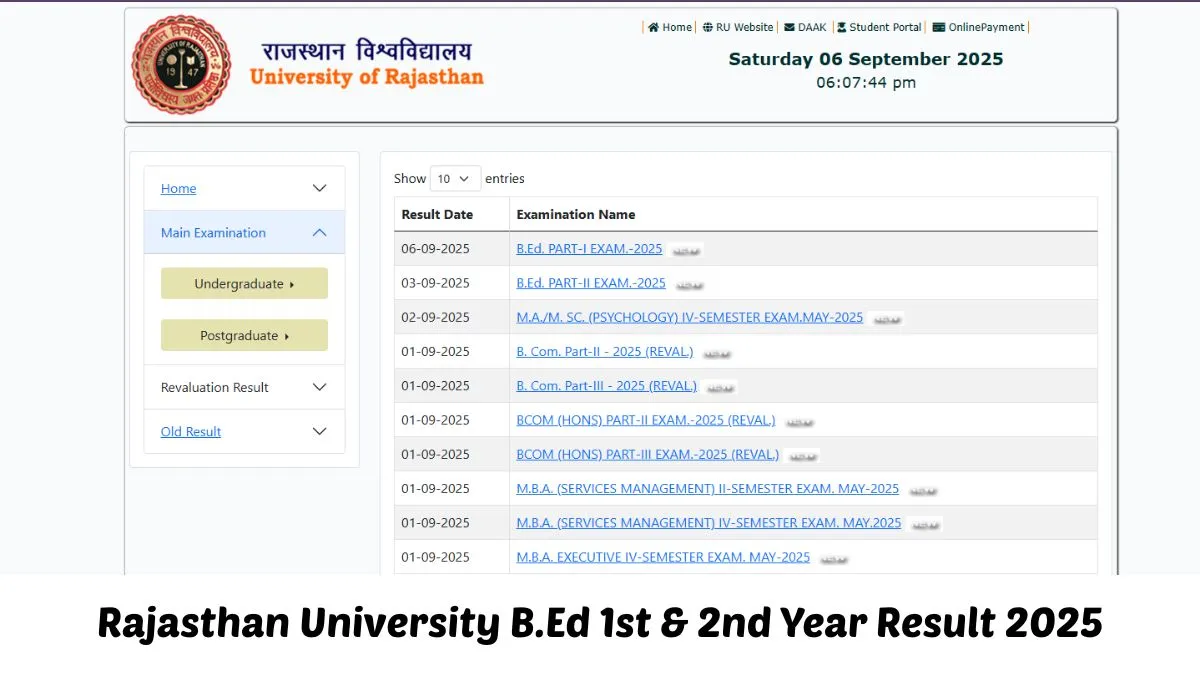Viewport: 1200px width, 675px height.
Task: Open M.B.A. Services Management II-SEMESTER MAY-2025 link
Action: [708, 488]
